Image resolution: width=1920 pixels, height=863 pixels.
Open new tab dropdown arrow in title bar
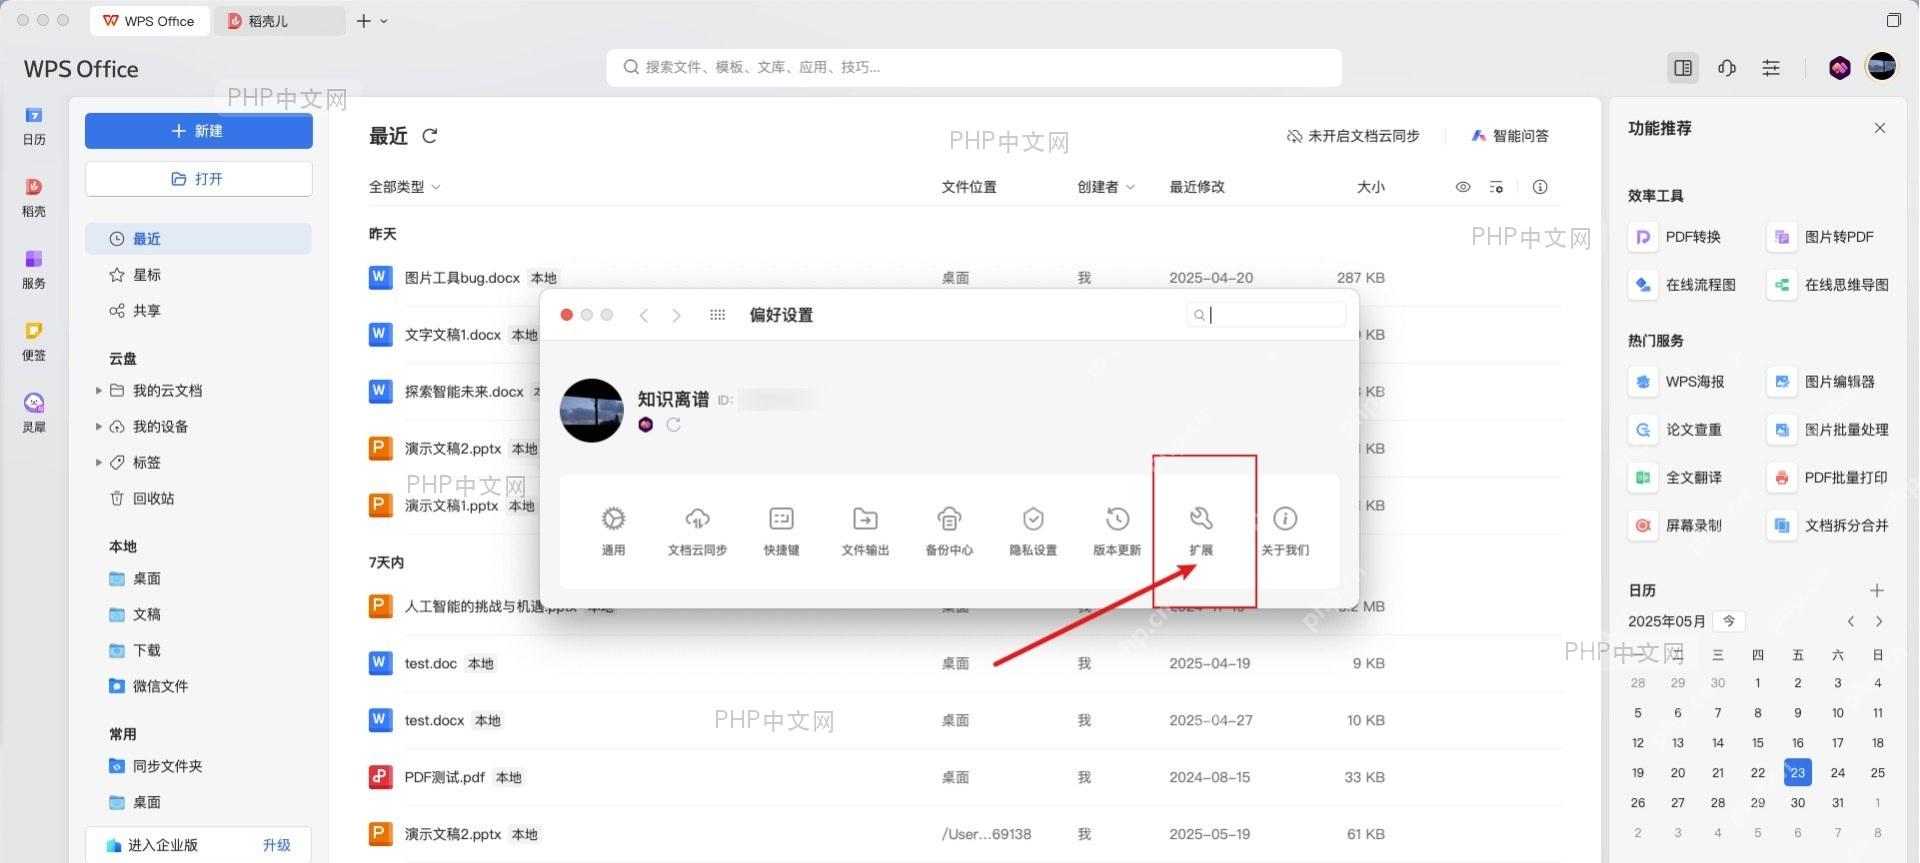coord(384,21)
